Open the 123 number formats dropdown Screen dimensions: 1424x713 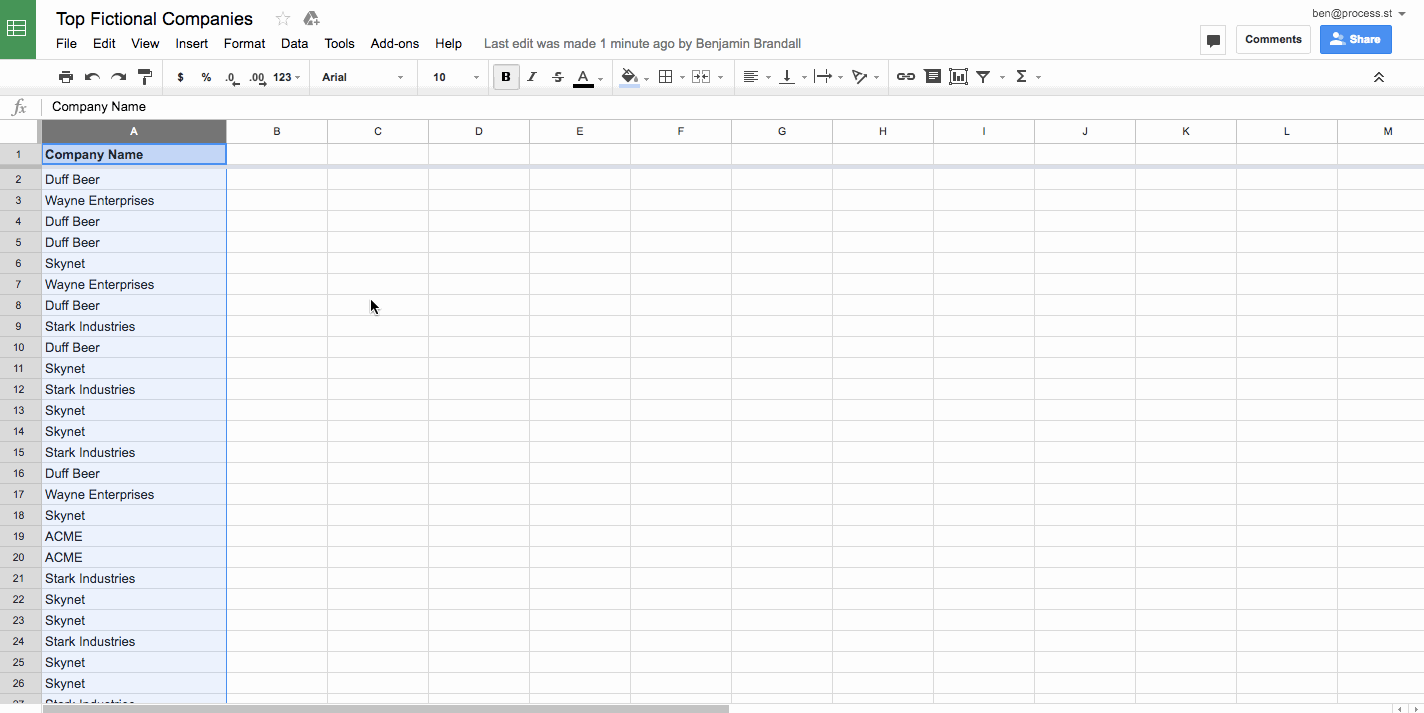[286, 77]
